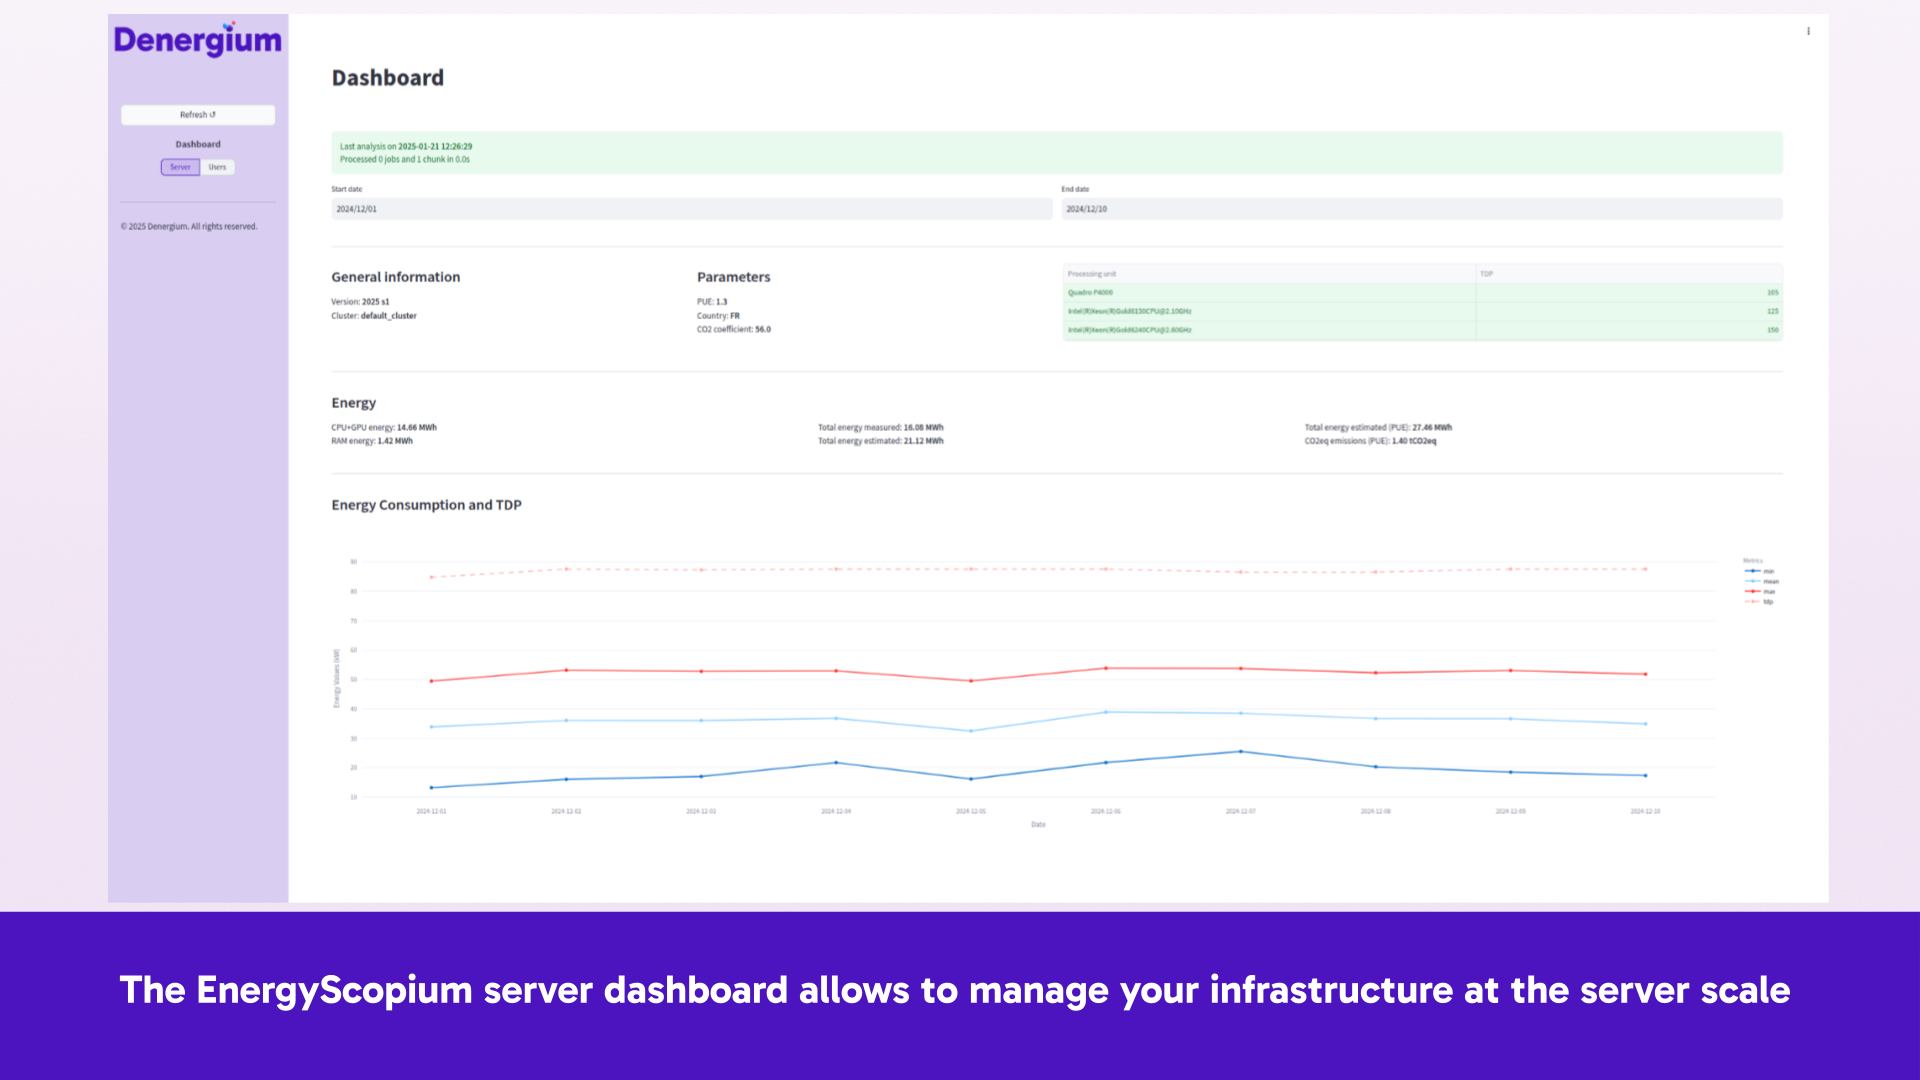The height and width of the screenshot is (1080, 1920).
Task: Click Total energy estimated (PUE) 27.46 MWh
Action: pos(1378,428)
